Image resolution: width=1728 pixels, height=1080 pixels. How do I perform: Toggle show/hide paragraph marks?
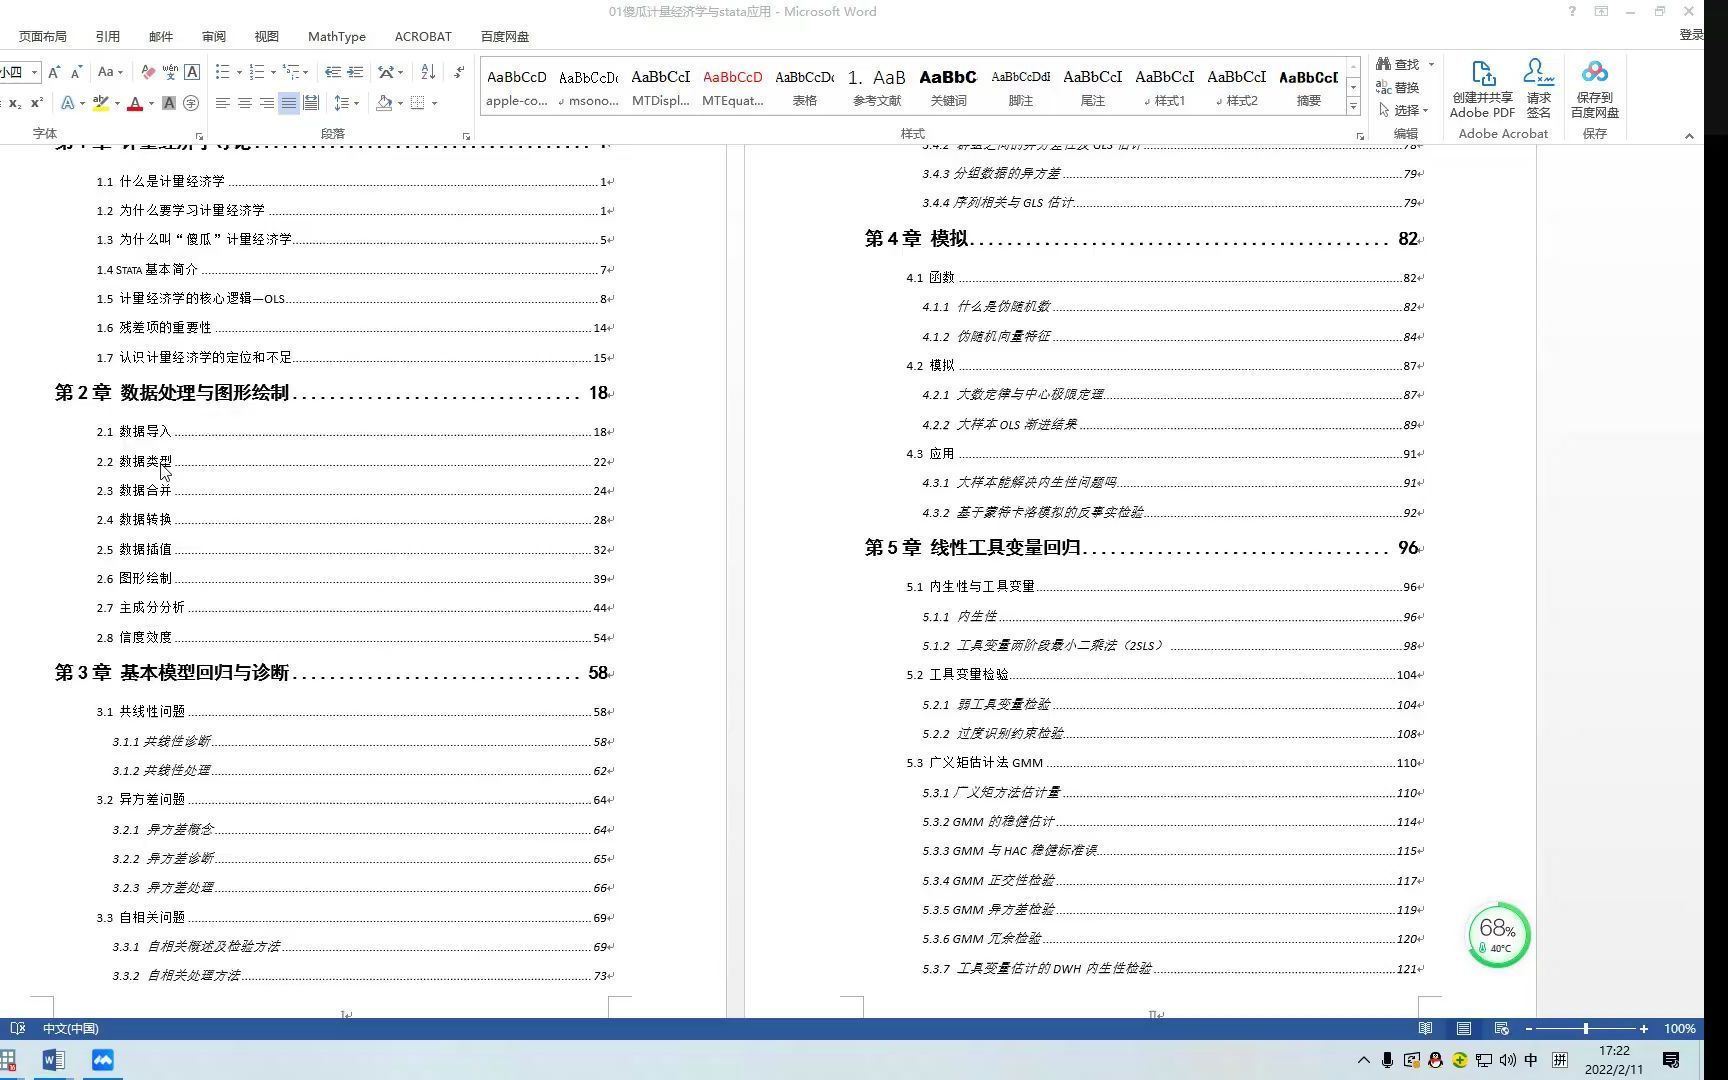[x=459, y=72]
